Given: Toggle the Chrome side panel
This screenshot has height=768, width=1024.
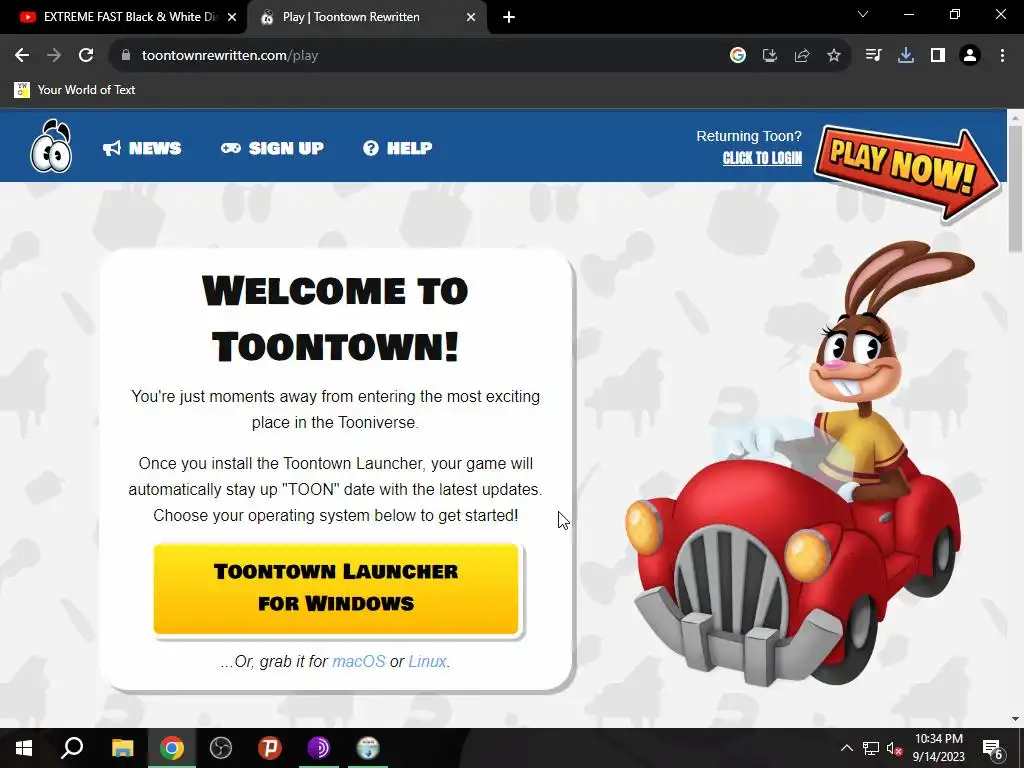Looking at the screenshot, I should (x=938, y=56).
